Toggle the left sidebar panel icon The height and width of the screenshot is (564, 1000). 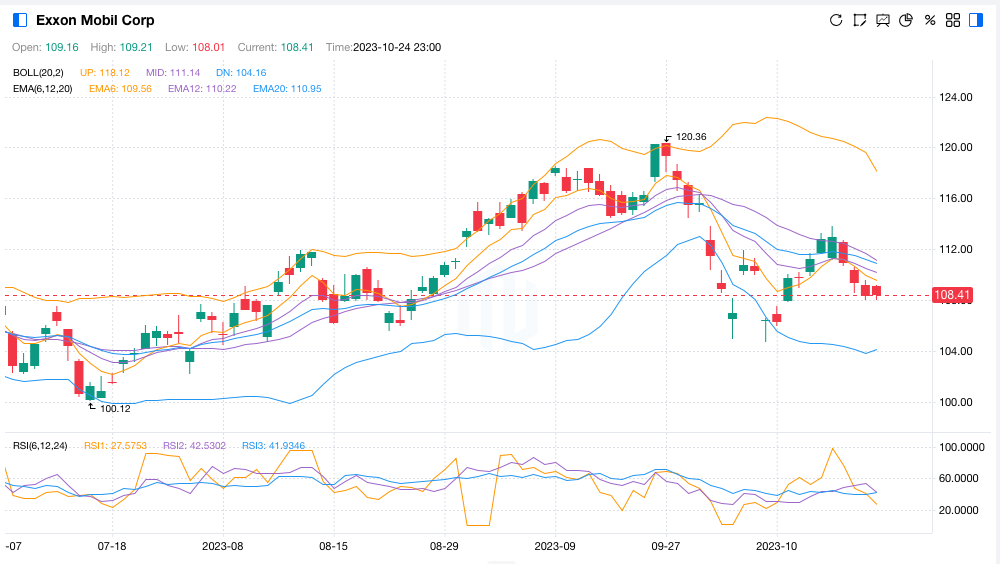click(x=20, y=20)
